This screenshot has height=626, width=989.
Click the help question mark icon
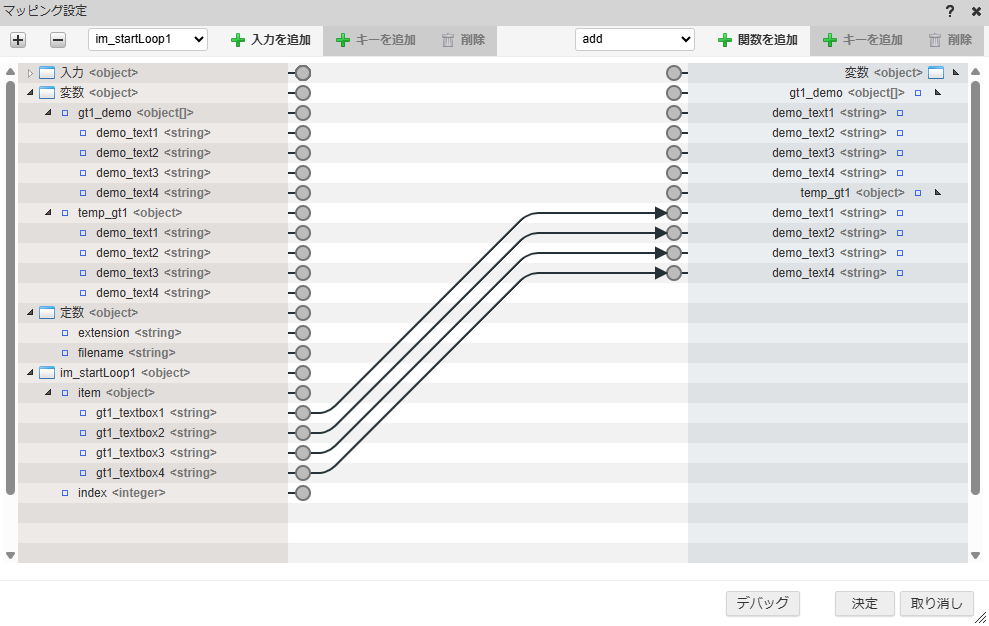pyautogui.click(x=949, y=11)
